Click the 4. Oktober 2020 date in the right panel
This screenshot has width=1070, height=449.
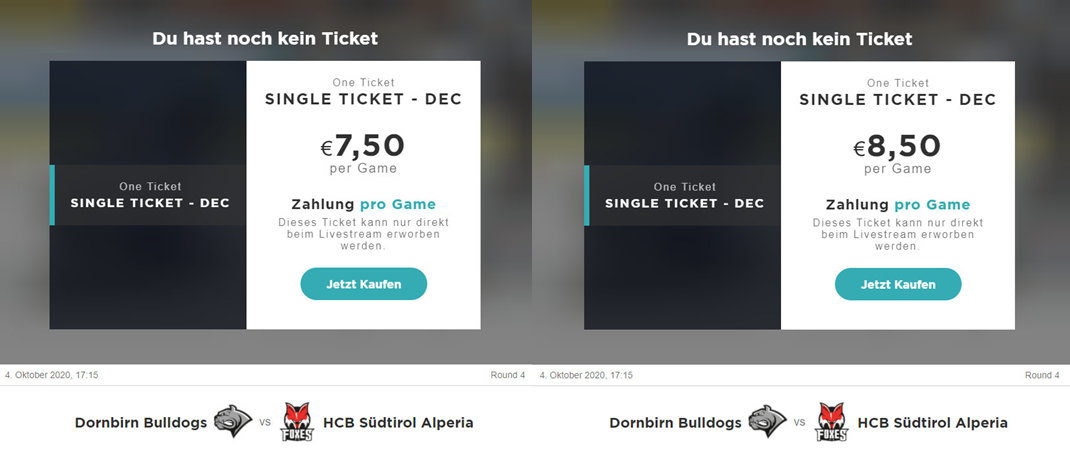tap(586, 376)
